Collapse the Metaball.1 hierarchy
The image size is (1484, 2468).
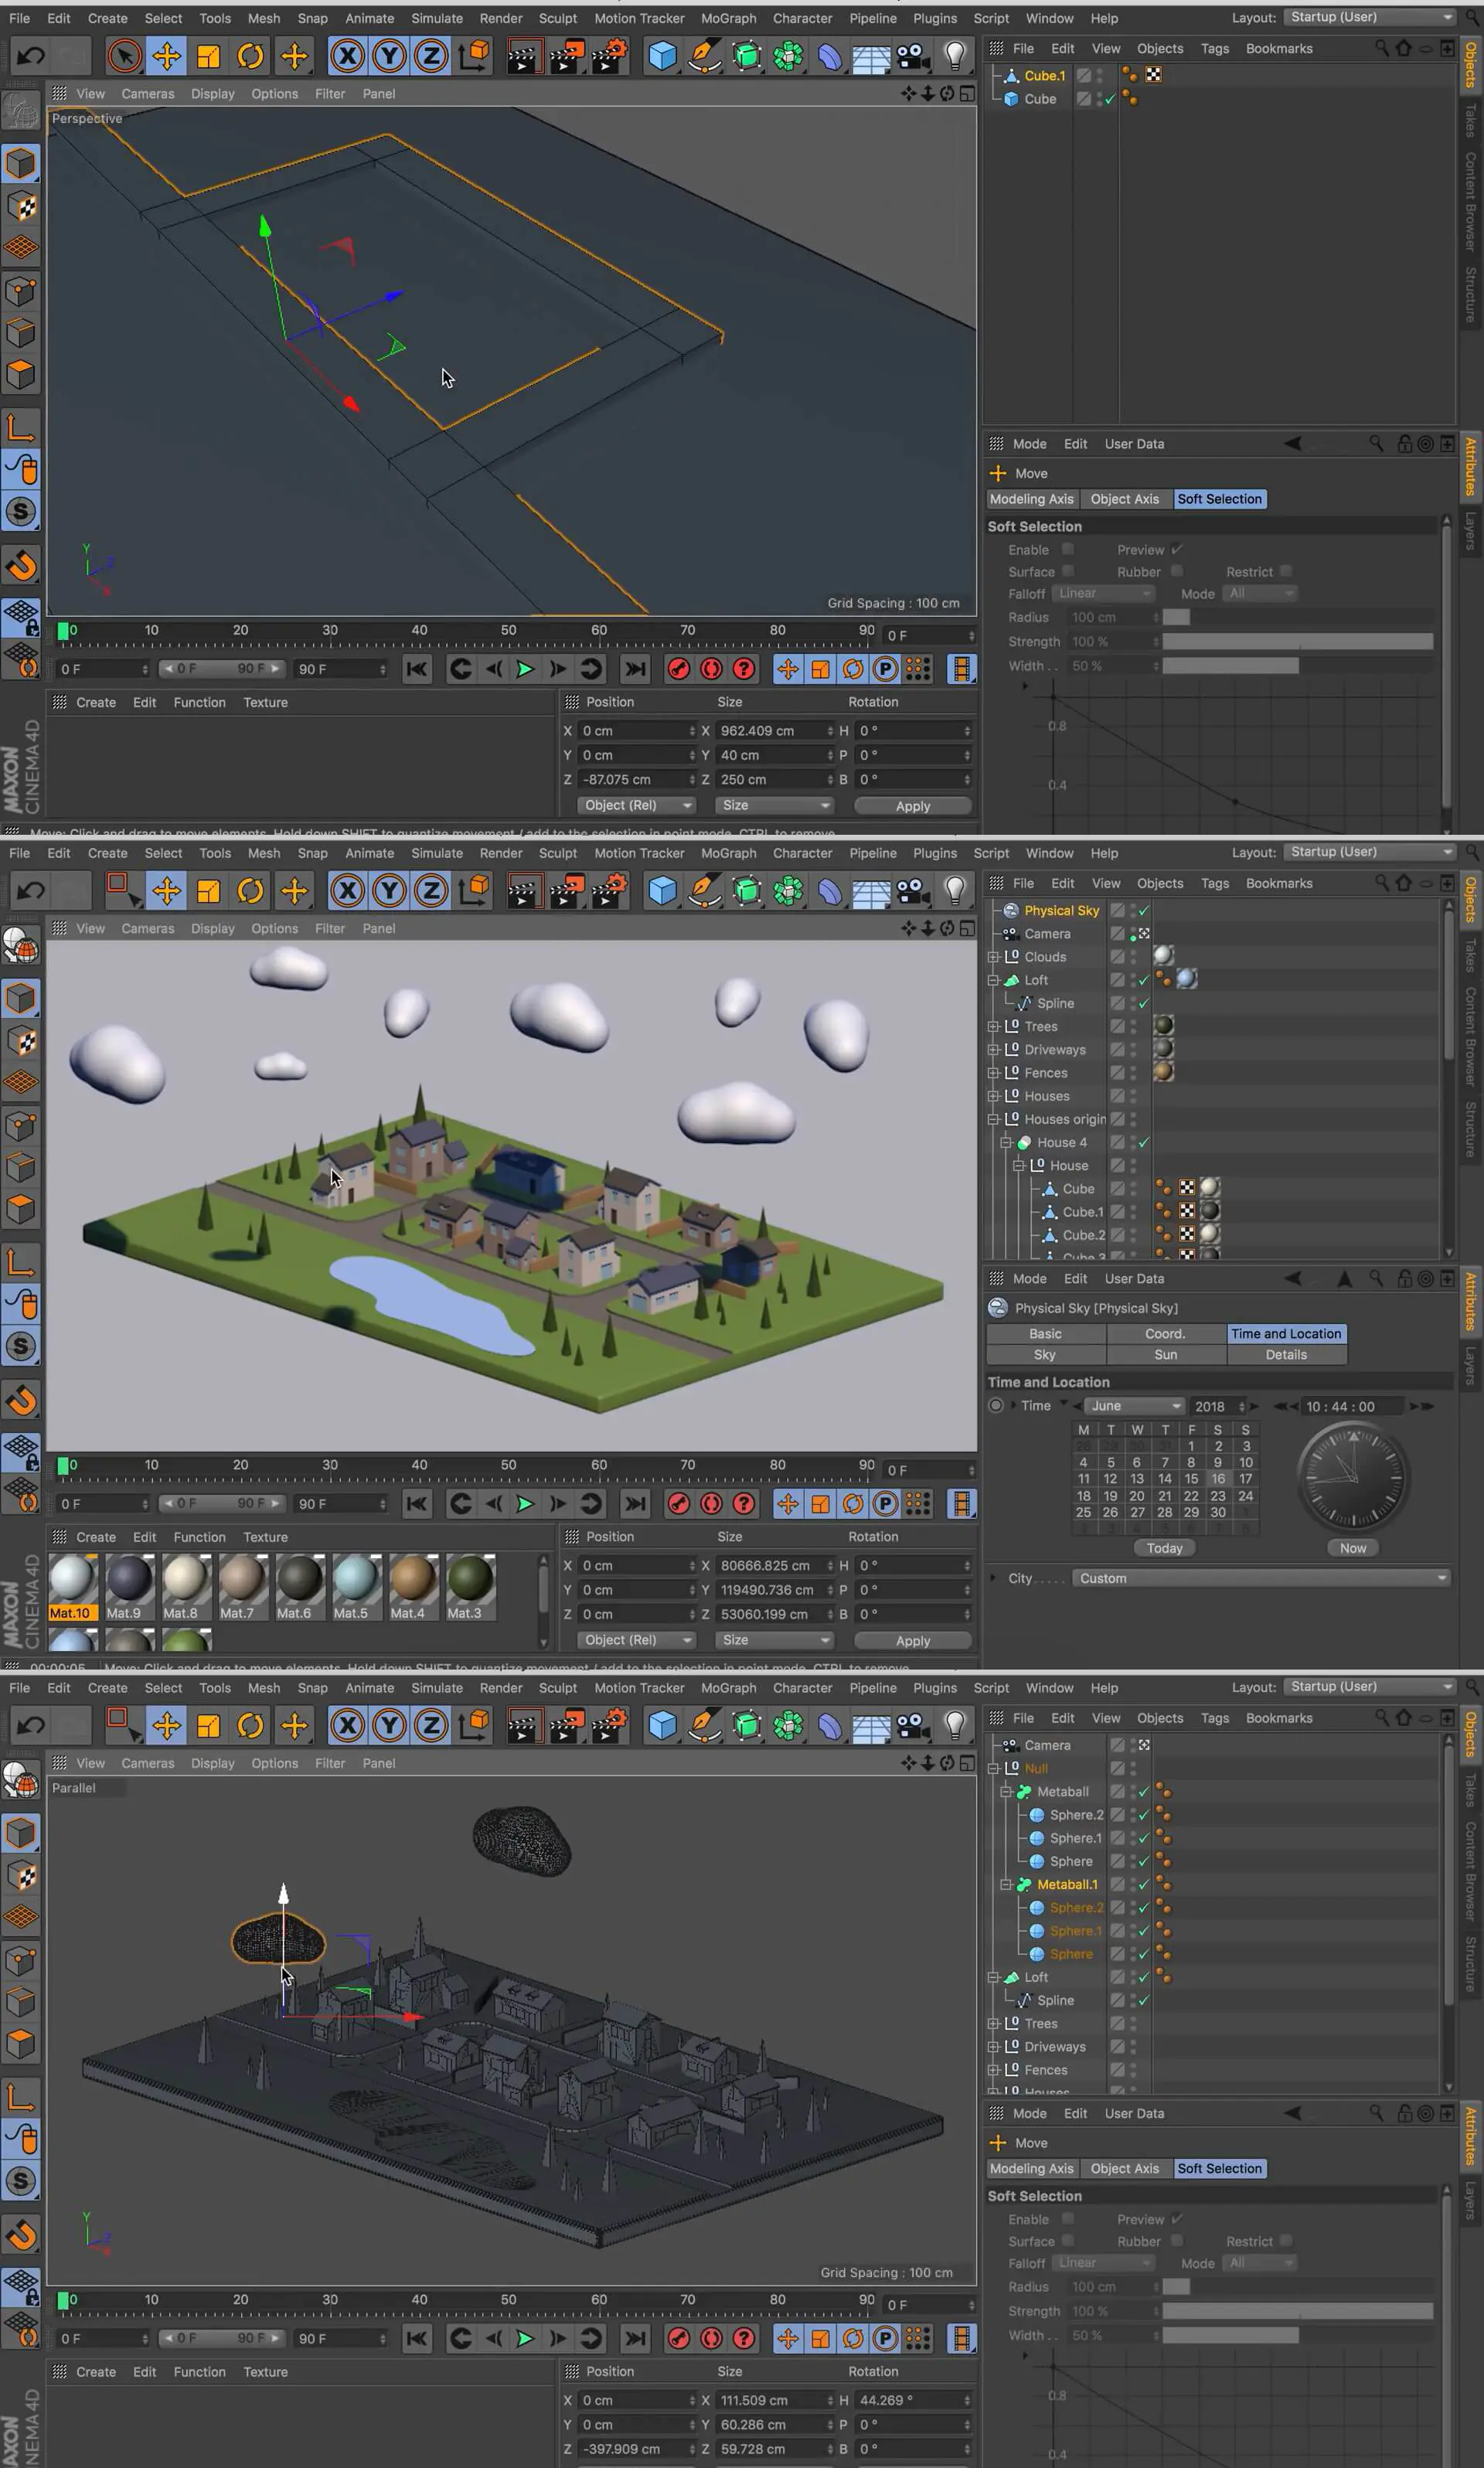[x=1007, y=1885]
